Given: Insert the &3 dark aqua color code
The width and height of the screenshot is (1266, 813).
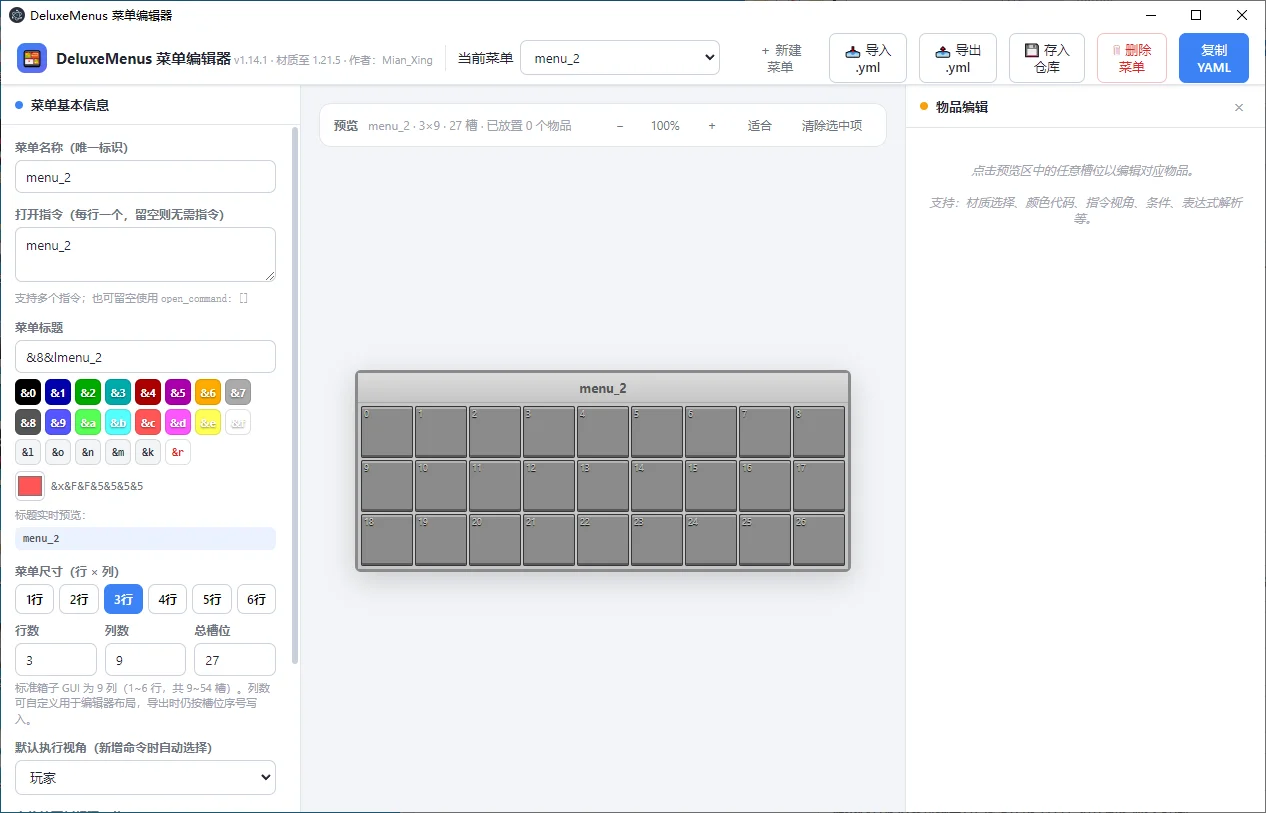Looking at the screenshot, I should [x=118, y=392].
